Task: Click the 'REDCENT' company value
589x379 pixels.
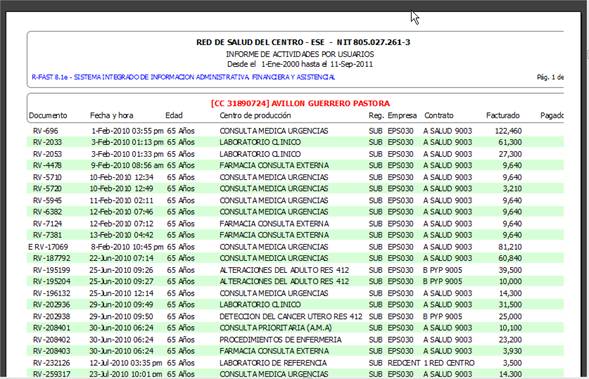Action: [x=404, y=363]
